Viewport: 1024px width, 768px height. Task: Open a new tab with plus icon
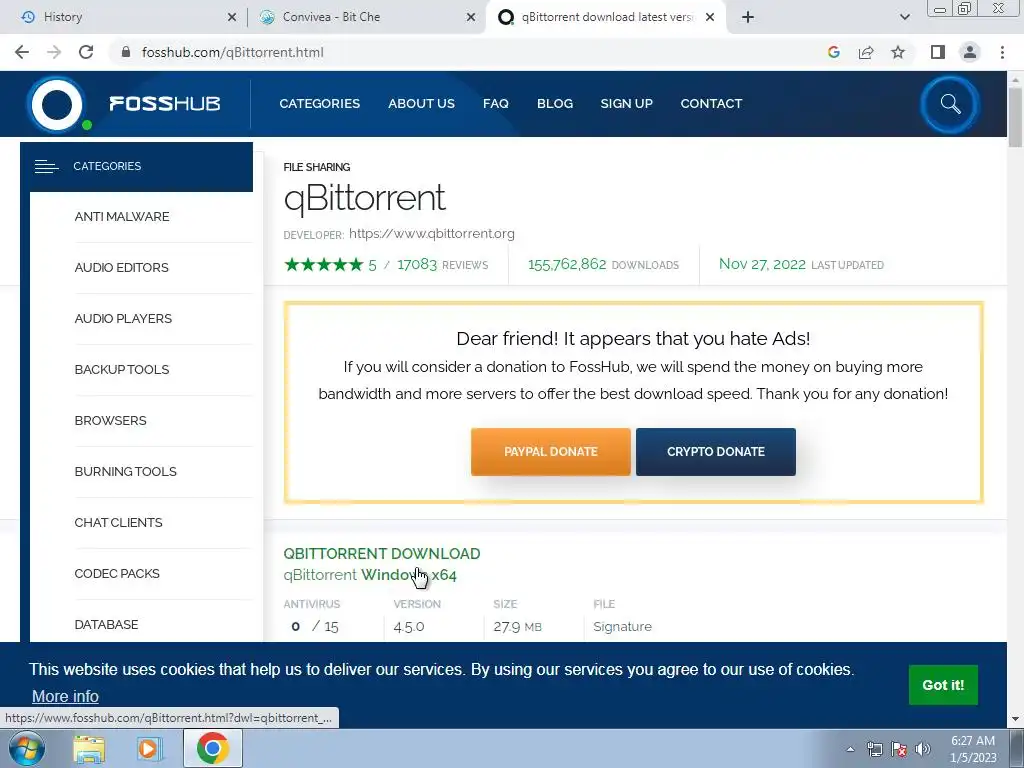coord(748,17)
